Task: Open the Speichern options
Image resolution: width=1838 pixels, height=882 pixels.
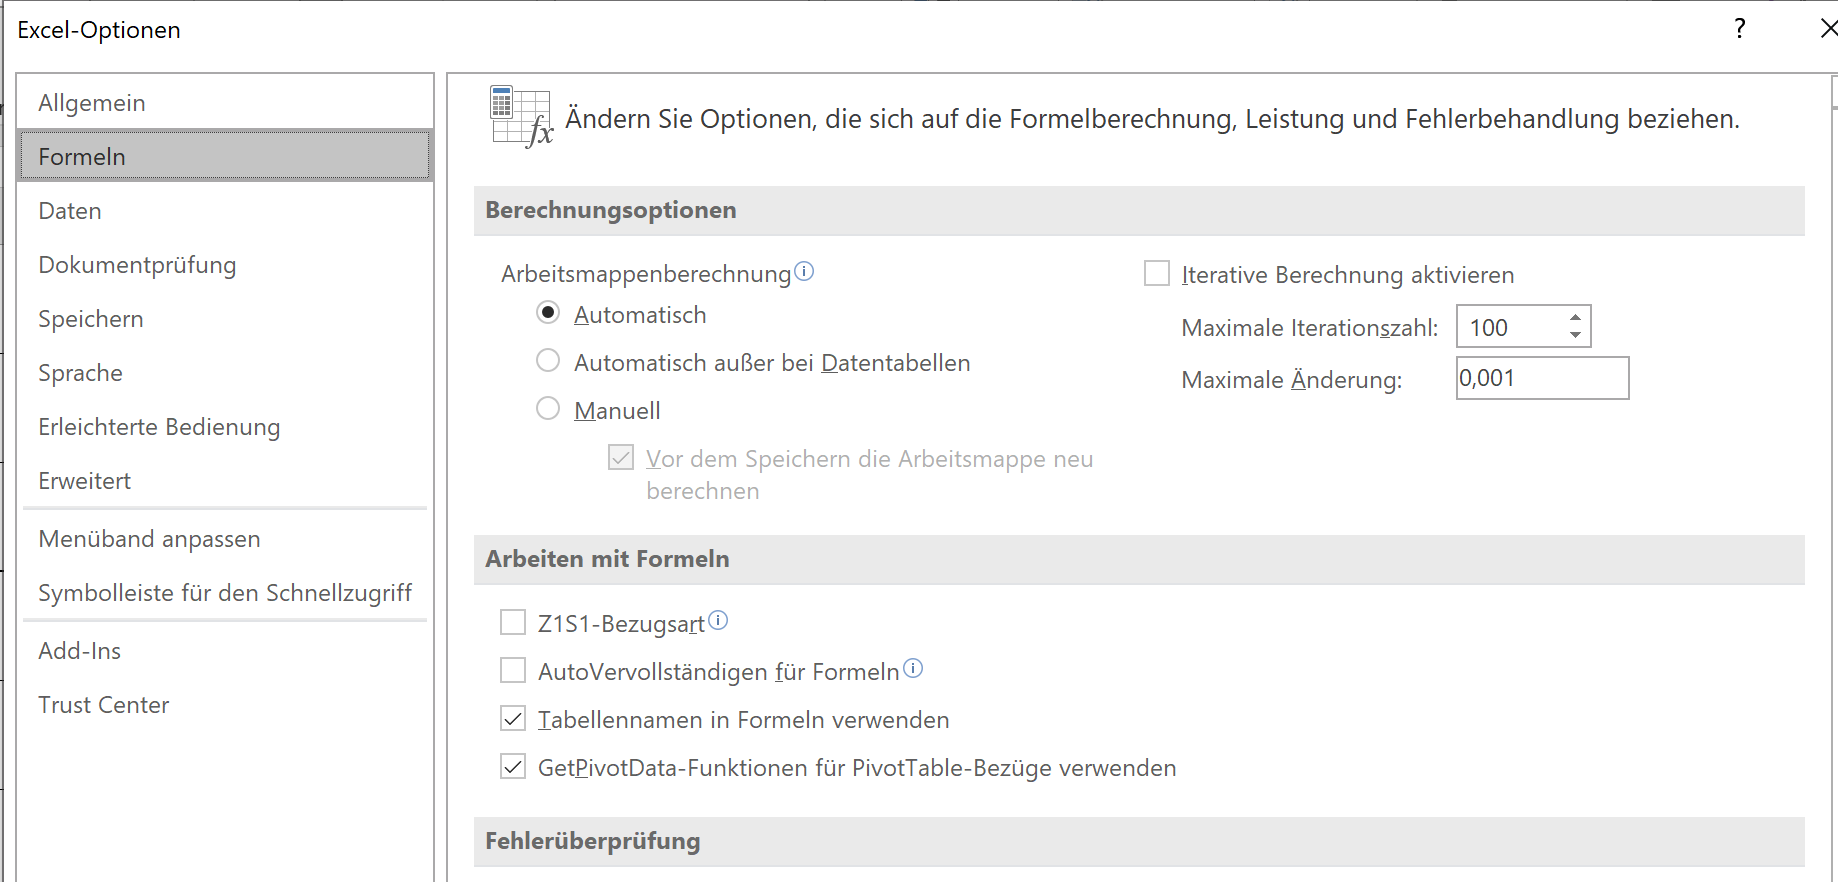Action: (225, 319)
